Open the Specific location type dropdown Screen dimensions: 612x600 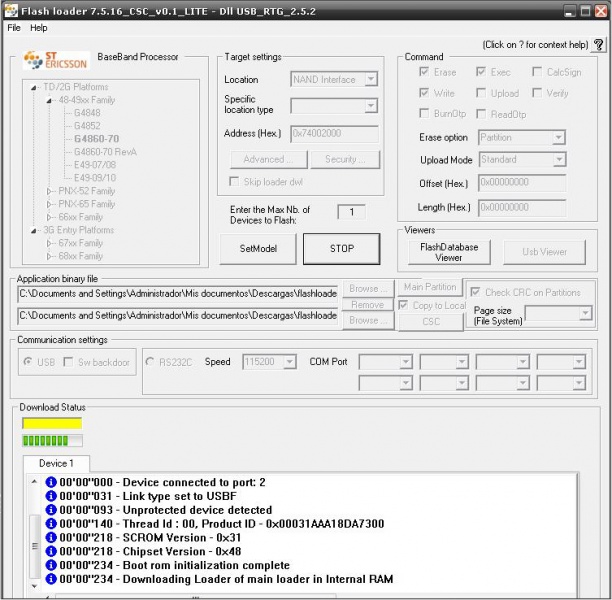click(371, 105)
